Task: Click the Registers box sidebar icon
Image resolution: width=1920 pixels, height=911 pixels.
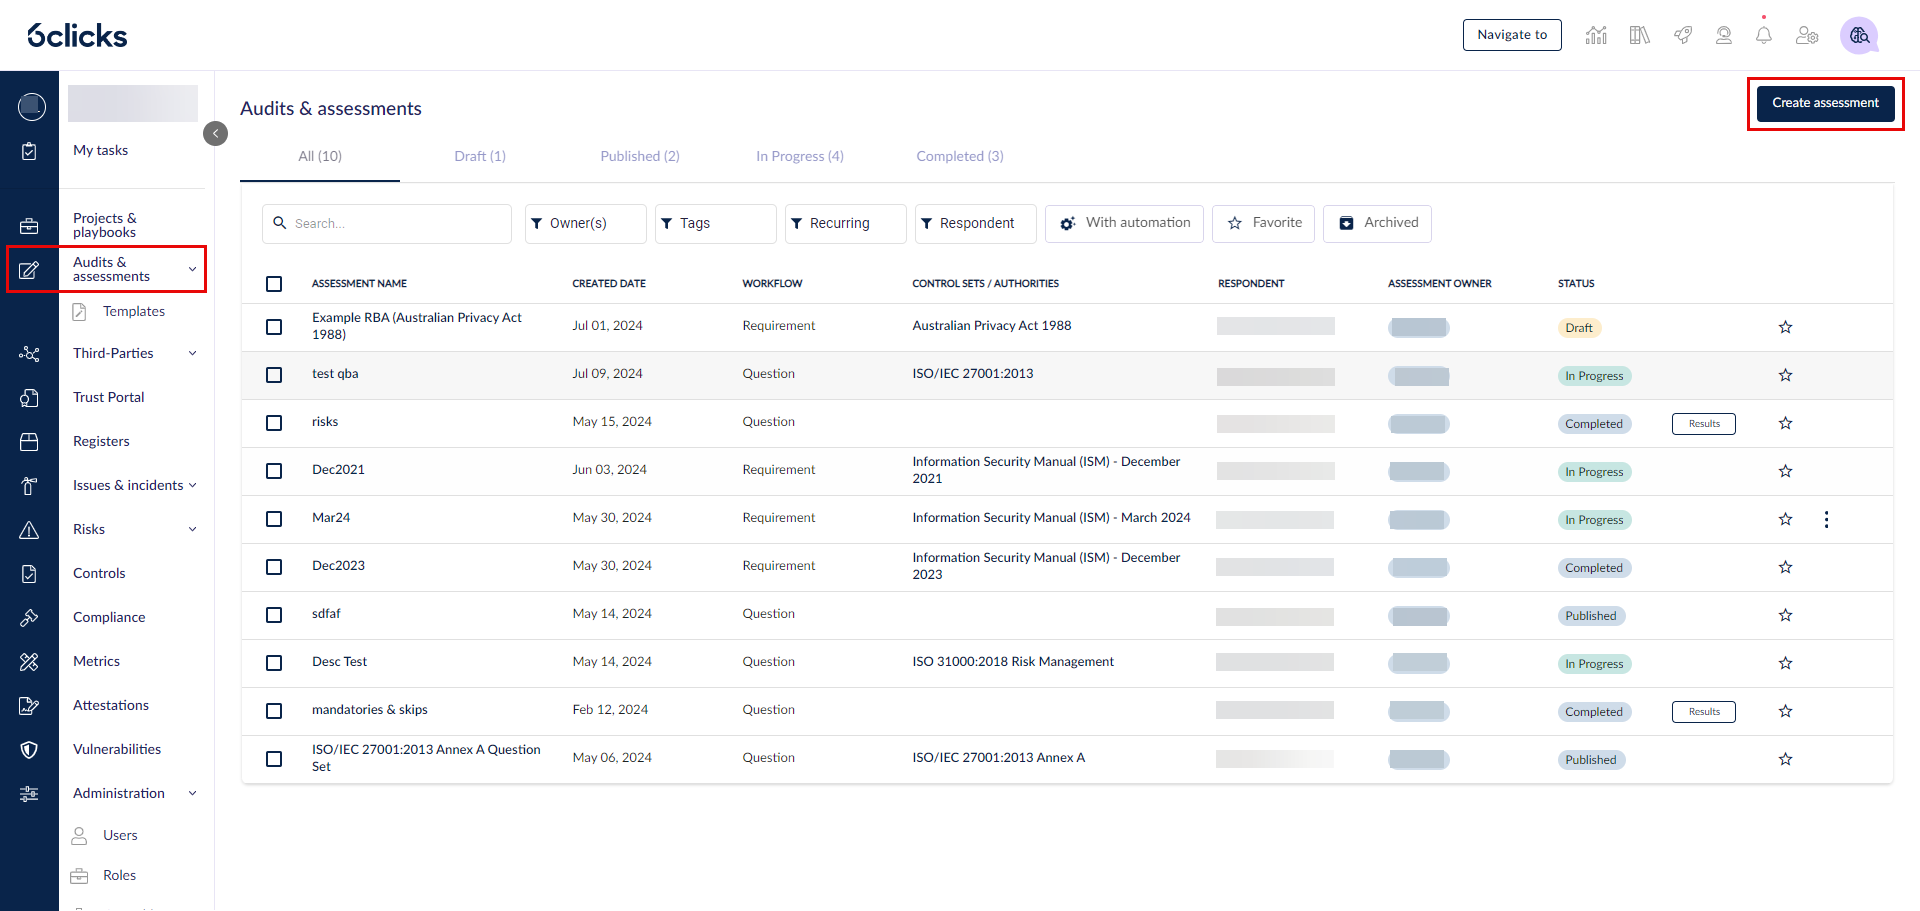Action: coord(29,442)
